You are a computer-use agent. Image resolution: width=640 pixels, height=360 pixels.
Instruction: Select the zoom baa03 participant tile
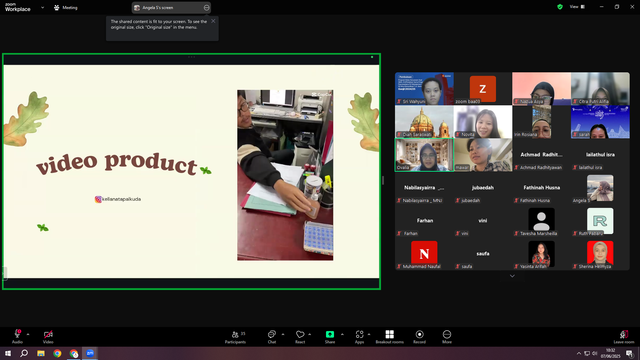point(483,89)
